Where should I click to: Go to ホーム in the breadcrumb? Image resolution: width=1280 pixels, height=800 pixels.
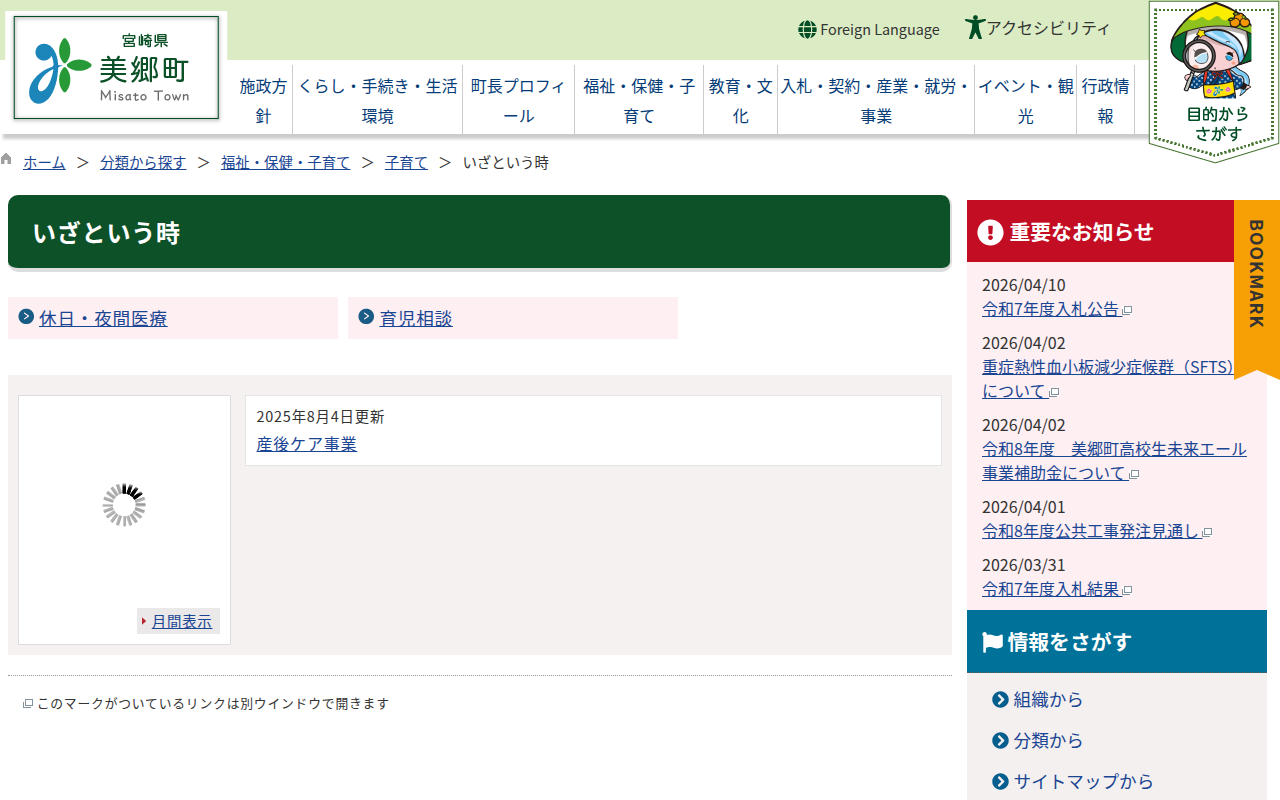[44, 162]
